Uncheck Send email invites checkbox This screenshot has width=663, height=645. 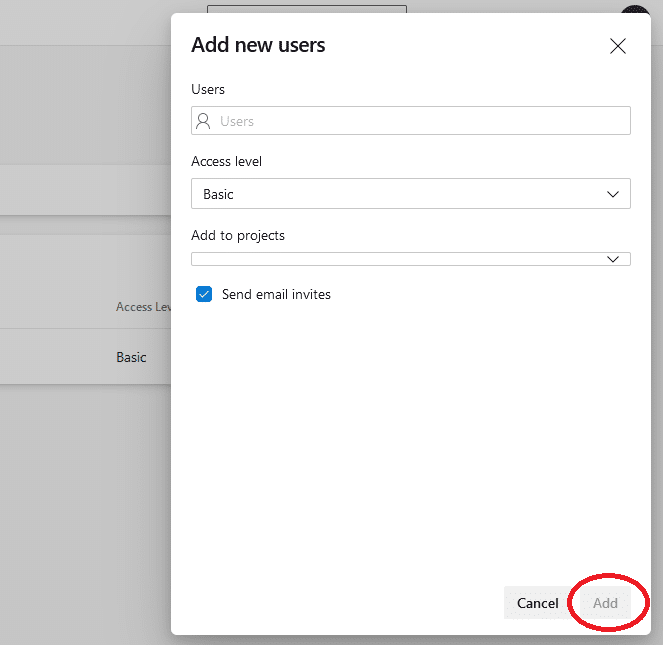(x=204, y=294)
